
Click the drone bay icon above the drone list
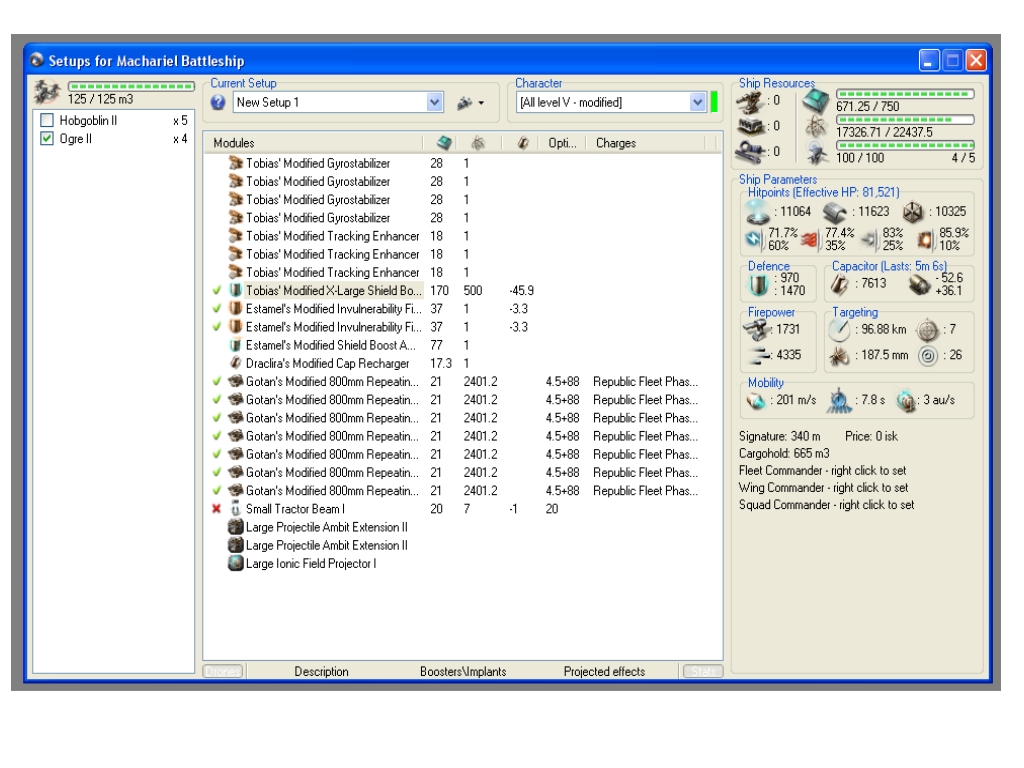(46, 94)
